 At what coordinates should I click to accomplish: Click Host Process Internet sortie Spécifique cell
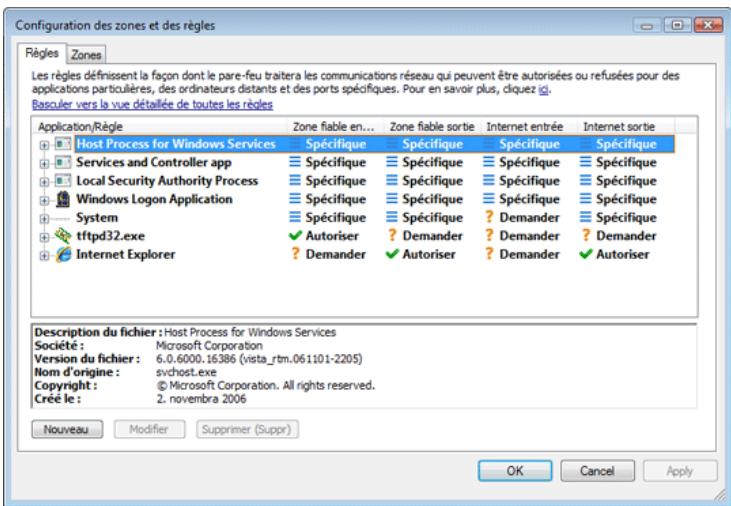point(626,144)
